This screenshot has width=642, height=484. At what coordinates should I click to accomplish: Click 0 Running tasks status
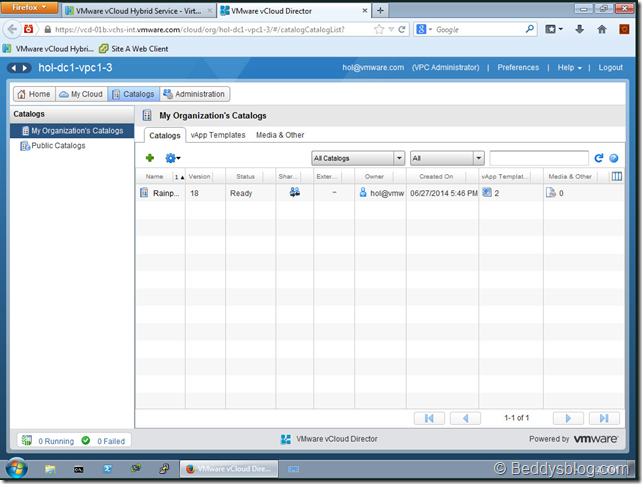56,441
